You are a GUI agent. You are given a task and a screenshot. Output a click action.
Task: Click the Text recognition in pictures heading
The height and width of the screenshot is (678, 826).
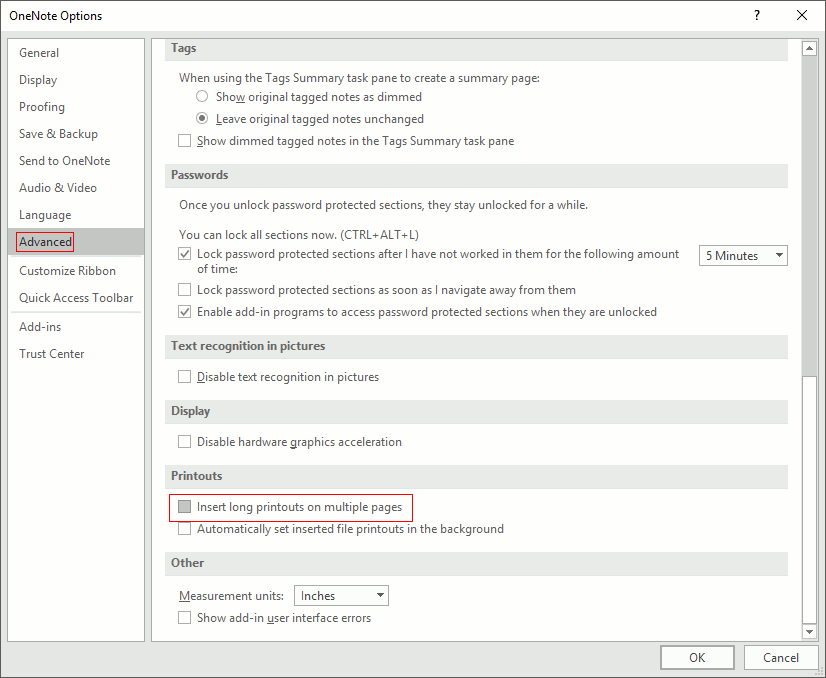pyautogui.click(x=248, y=346)
